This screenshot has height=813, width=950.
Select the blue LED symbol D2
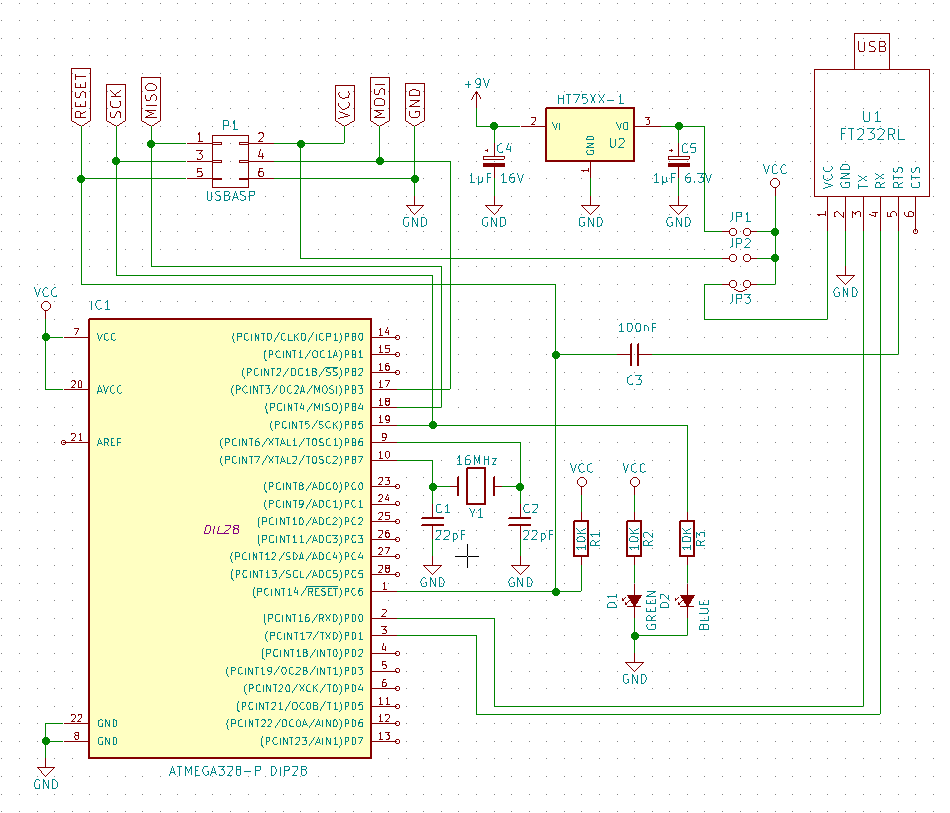point(687,603)
